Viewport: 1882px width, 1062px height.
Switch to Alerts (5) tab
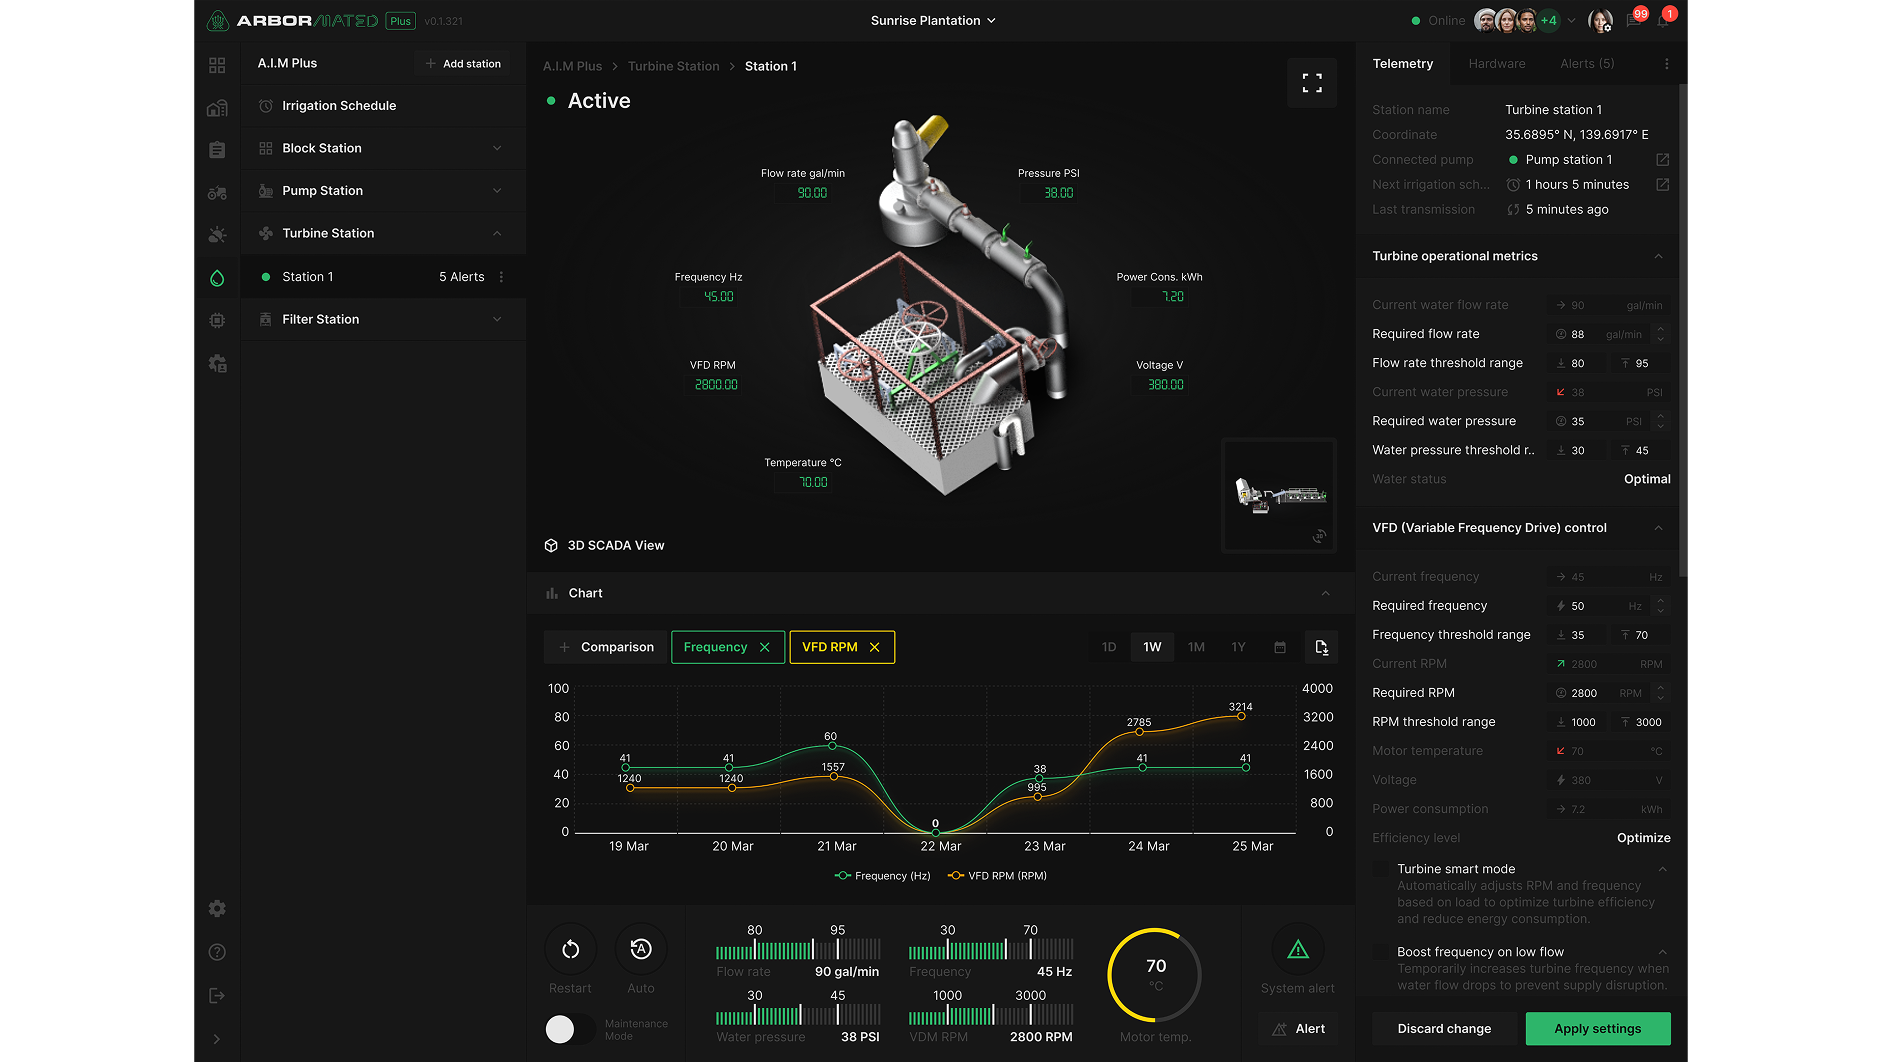(1587, 64)
